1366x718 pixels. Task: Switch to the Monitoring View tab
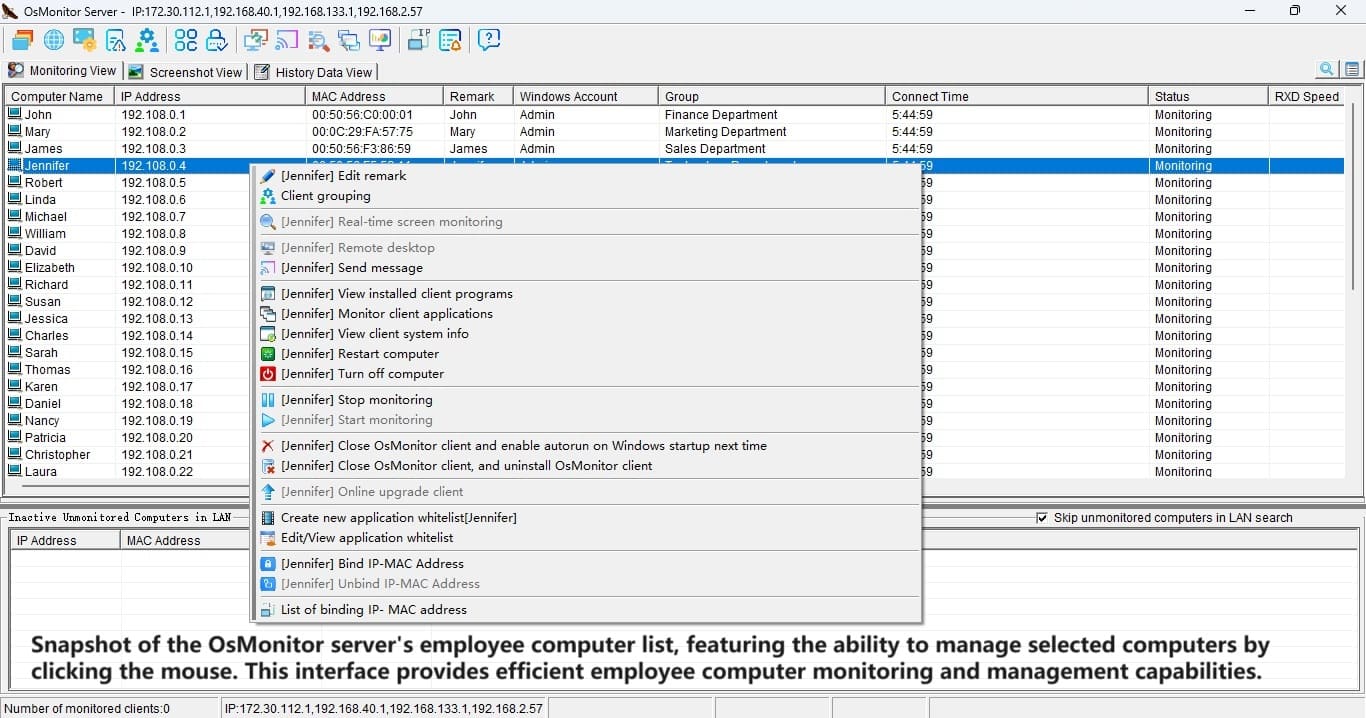[62, 71]
